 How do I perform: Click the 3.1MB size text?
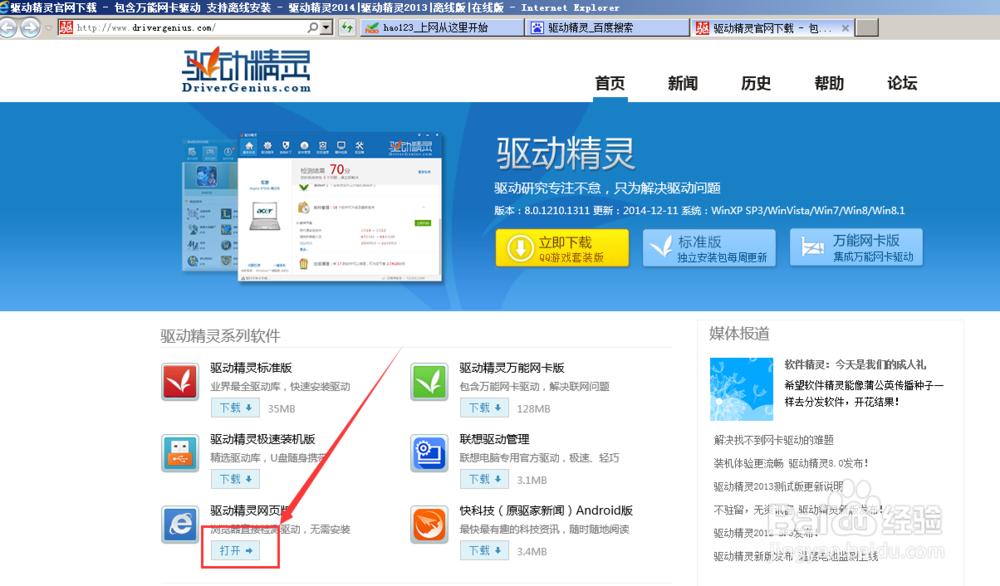532,480
